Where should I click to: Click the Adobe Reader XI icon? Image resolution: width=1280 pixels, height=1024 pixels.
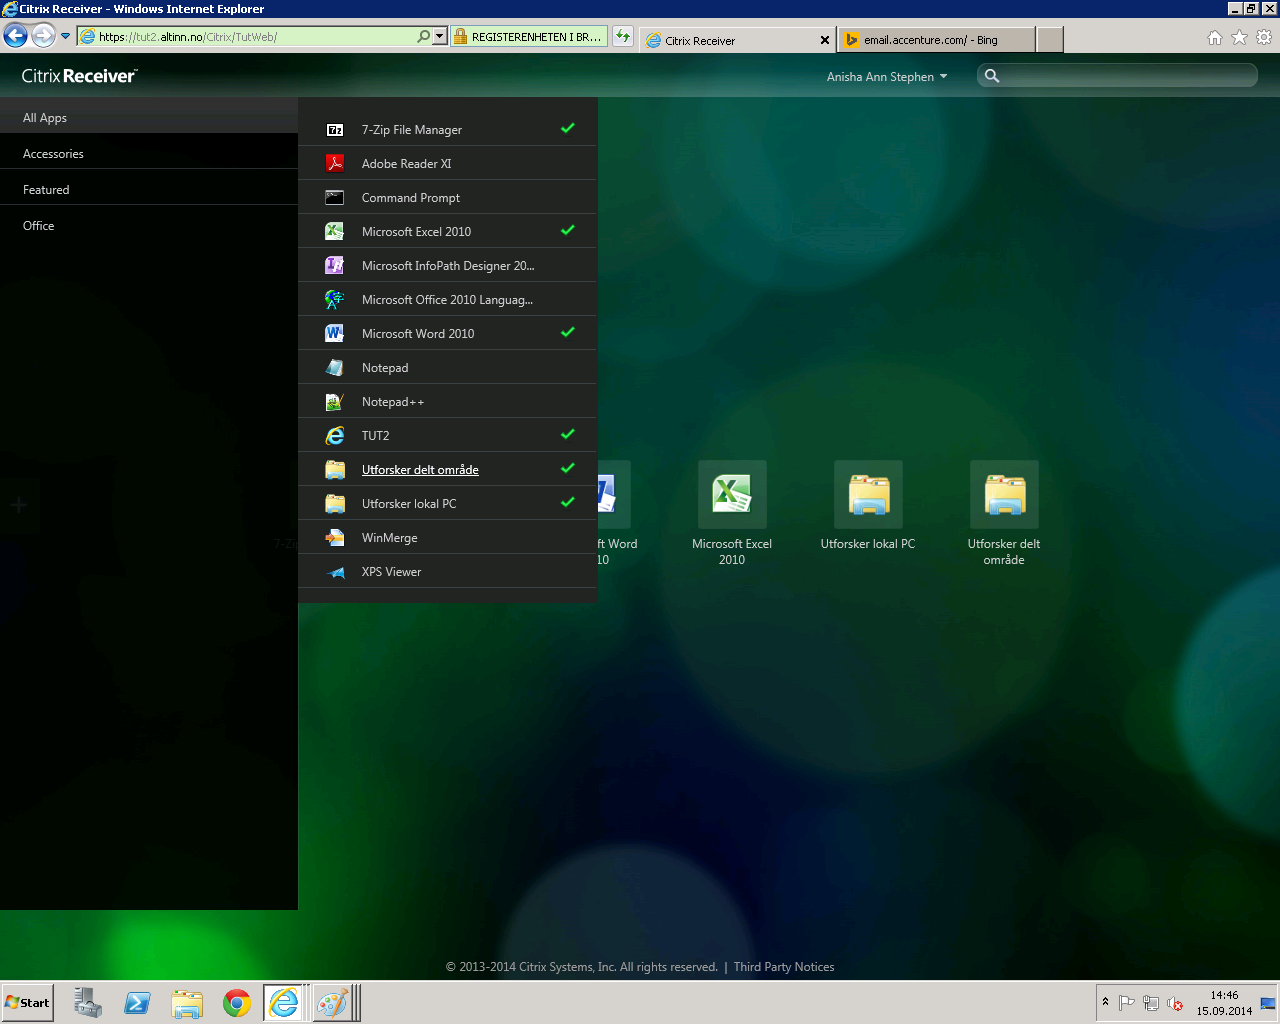tap(335, 164)
